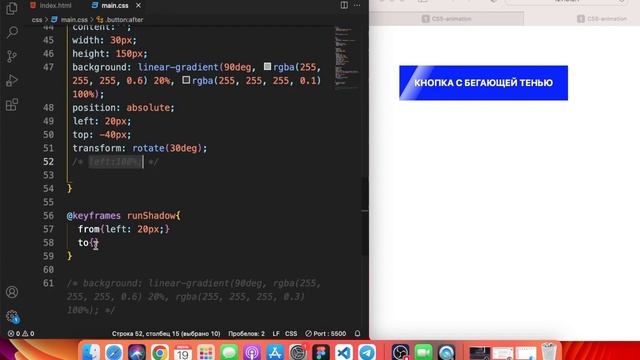Viewport: 640px width, 360px height.
Task: Click the css folder breadcrumb
Action: [x=37, y=19]
